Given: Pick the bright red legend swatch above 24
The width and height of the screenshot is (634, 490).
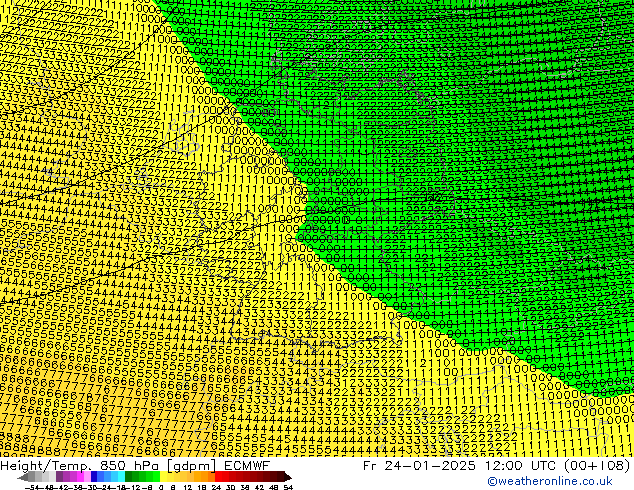Looking at the screenshot, I should (218, 477).
